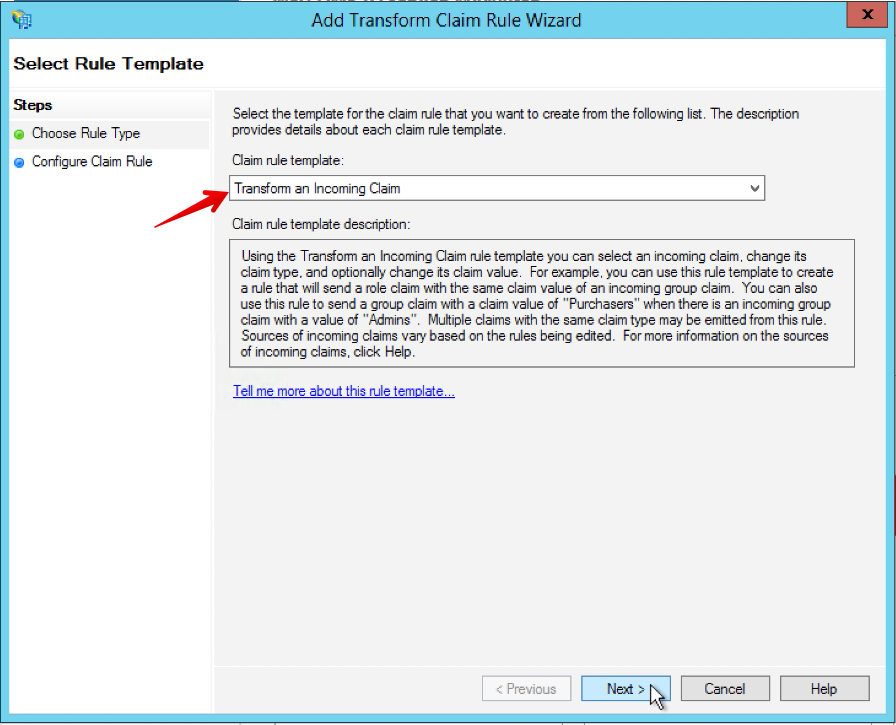Click the green bullet beside Choose Rule Type

tap(20, 134)
